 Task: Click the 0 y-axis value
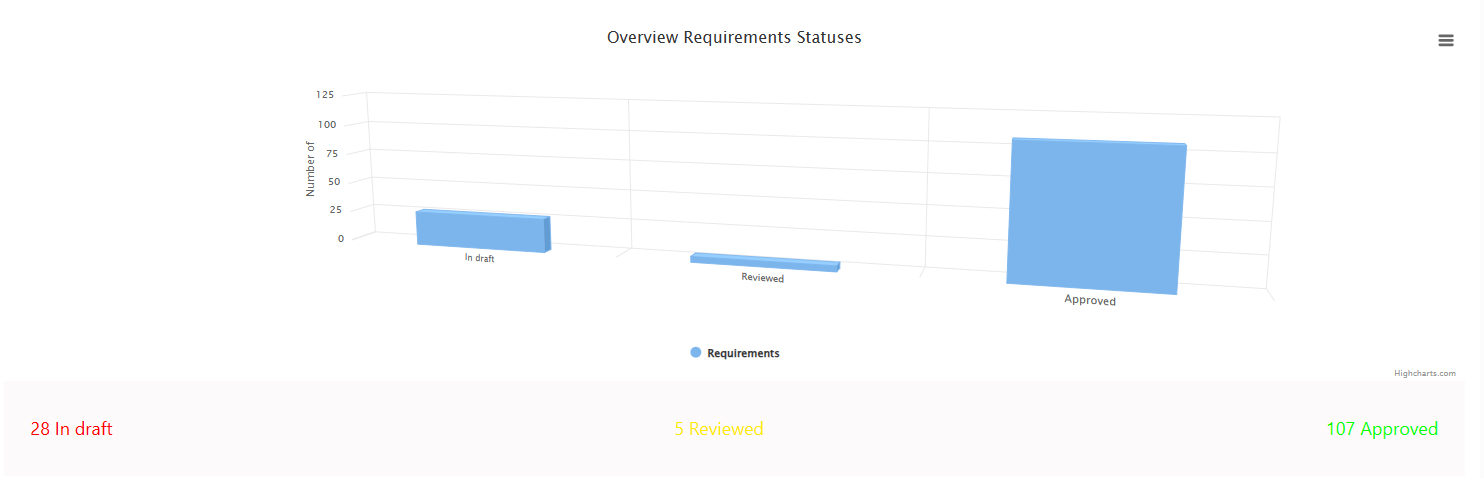point(341,238)
